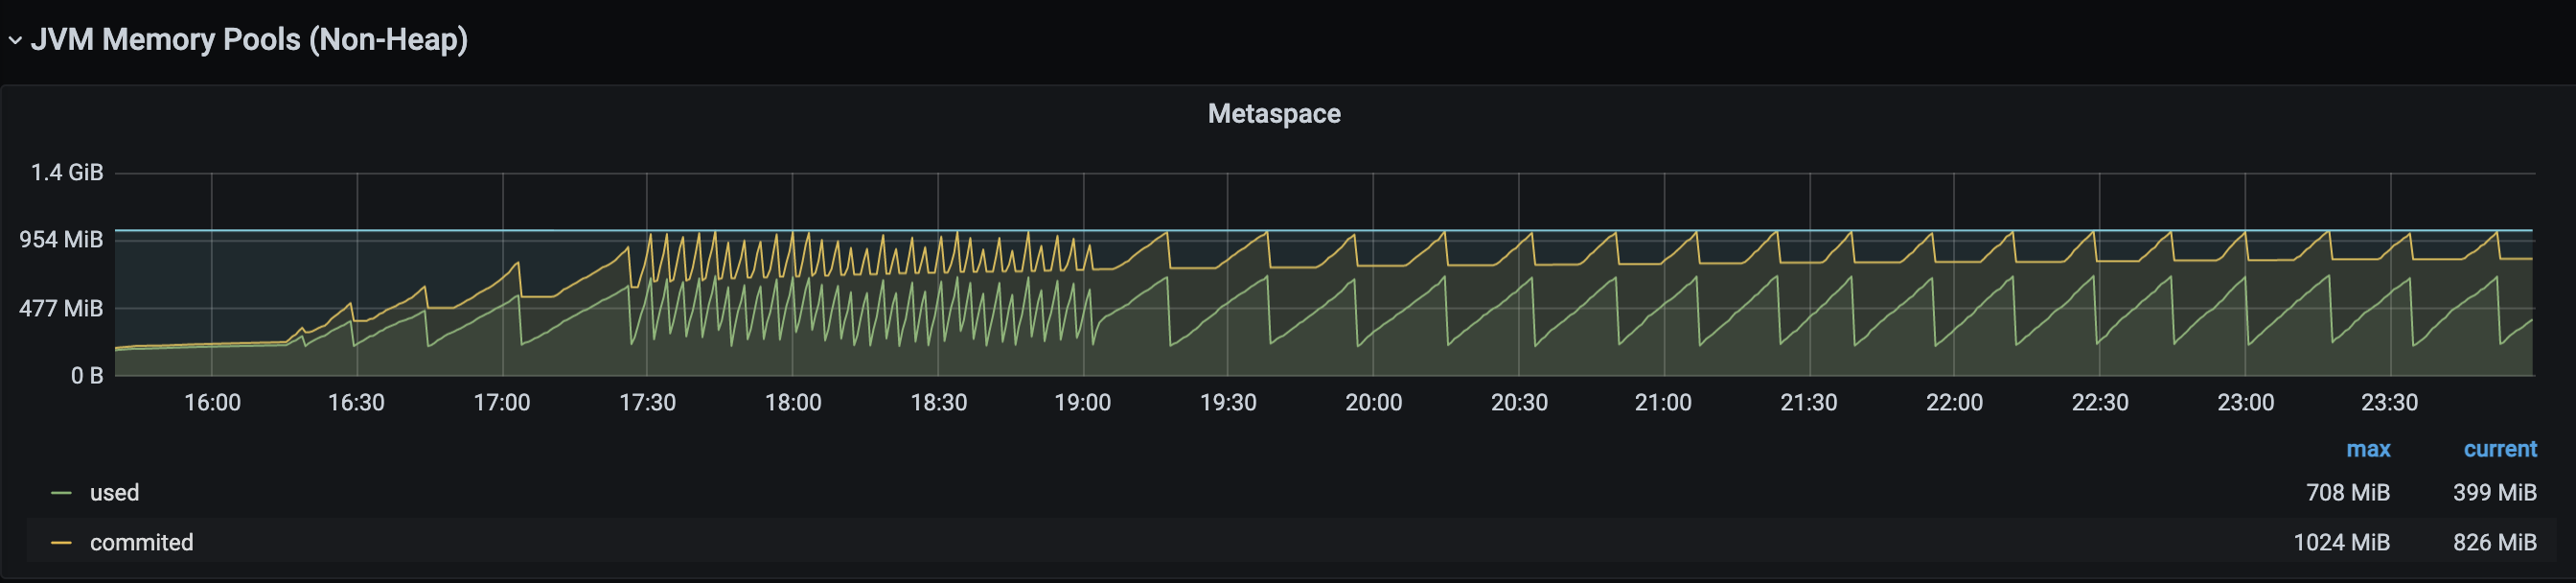
Task: Click the 20:30 time axis label
Action: point(1519,402)
